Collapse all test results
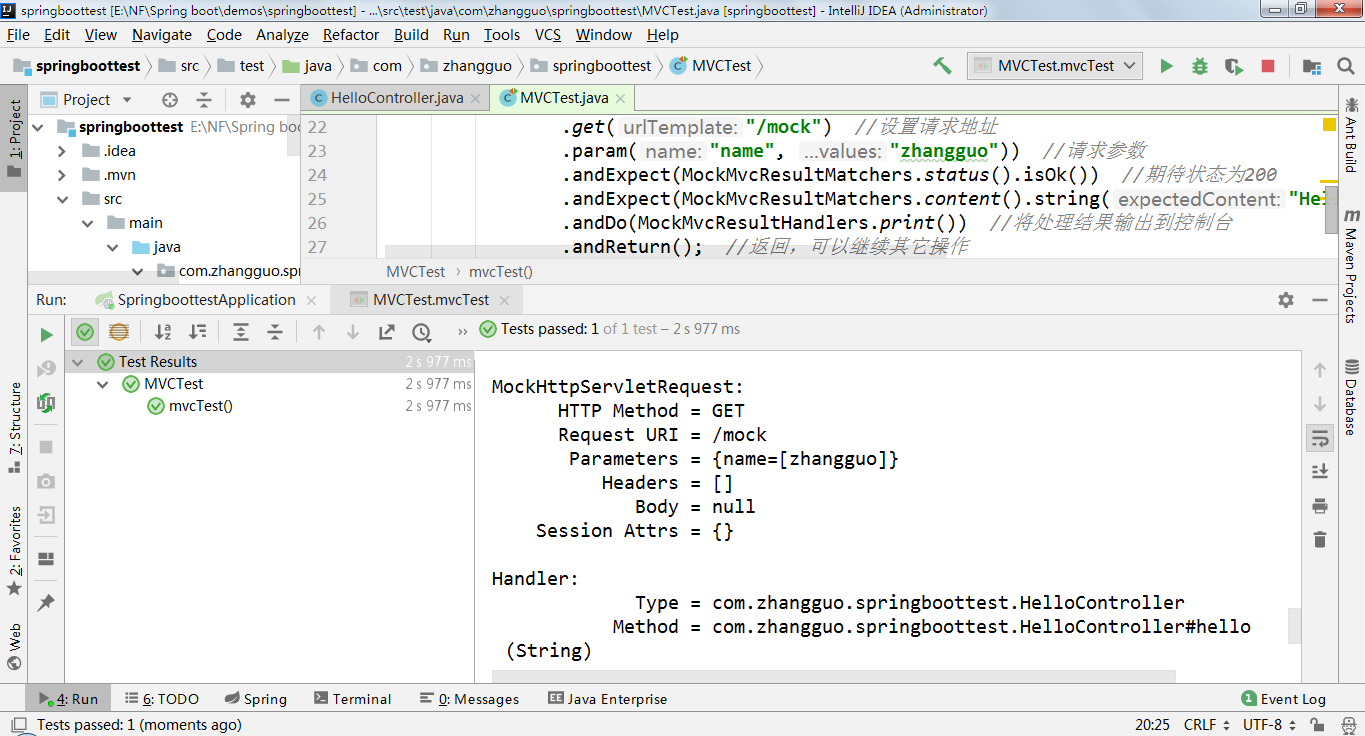This screenshot has width=1365, height=736. coord(275,332)
